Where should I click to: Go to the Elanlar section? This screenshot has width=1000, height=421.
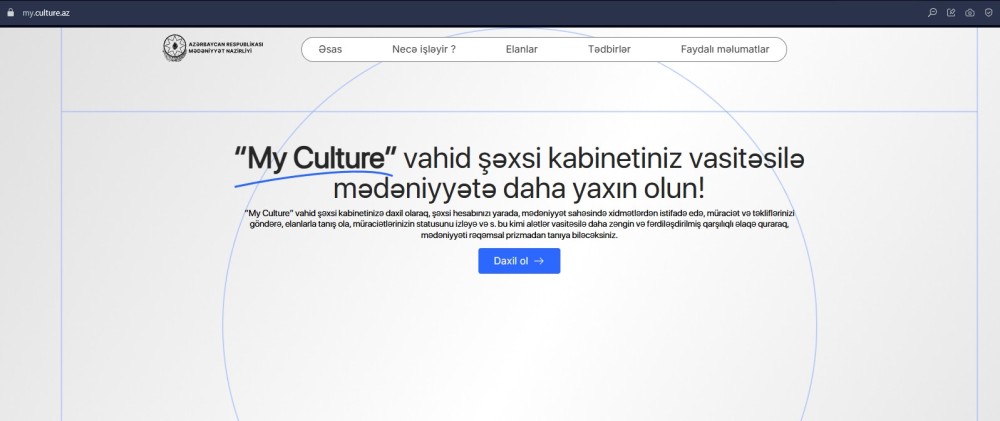tap(522, 49)
